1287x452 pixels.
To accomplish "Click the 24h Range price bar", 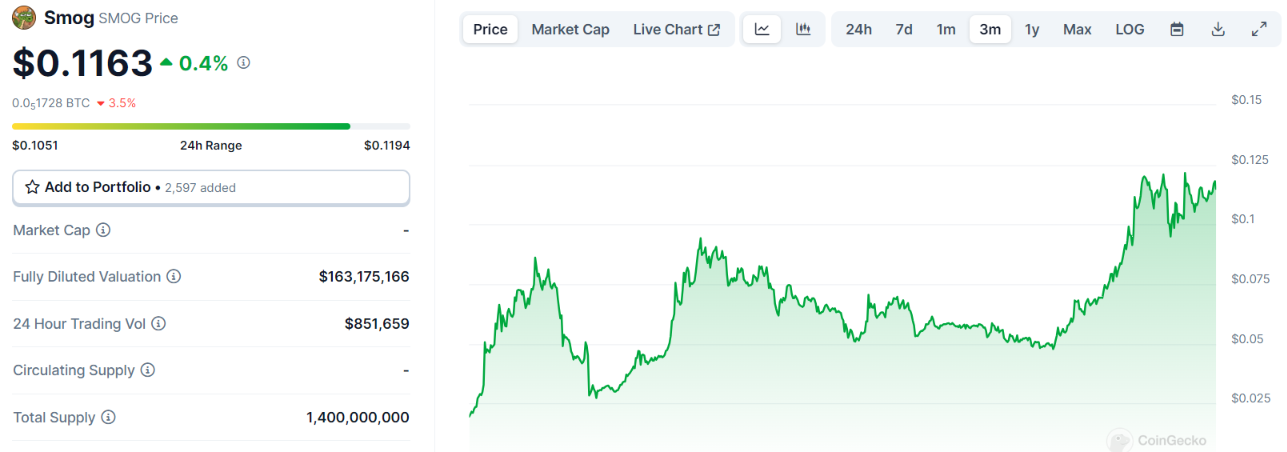I will [210, 126].
